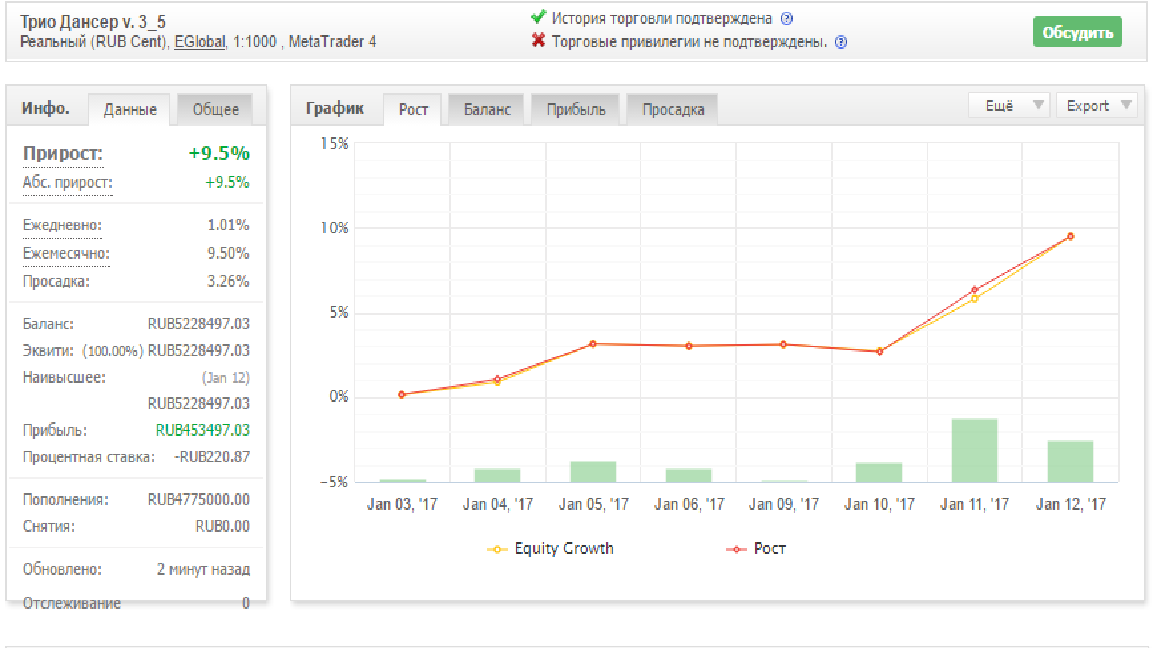Click the Jan 03 growth data point

coord(402,395)
